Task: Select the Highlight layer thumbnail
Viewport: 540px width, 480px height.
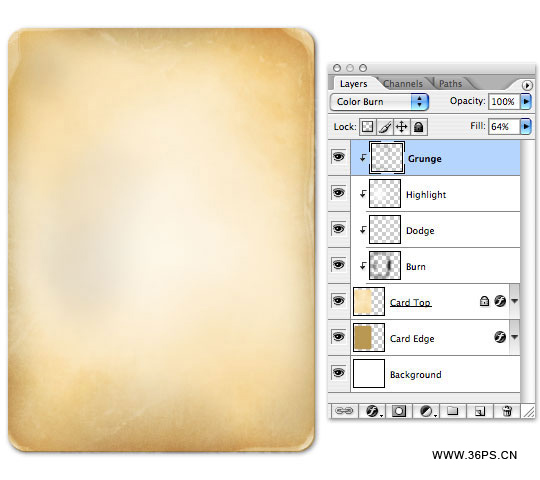Action: point(385,194)
